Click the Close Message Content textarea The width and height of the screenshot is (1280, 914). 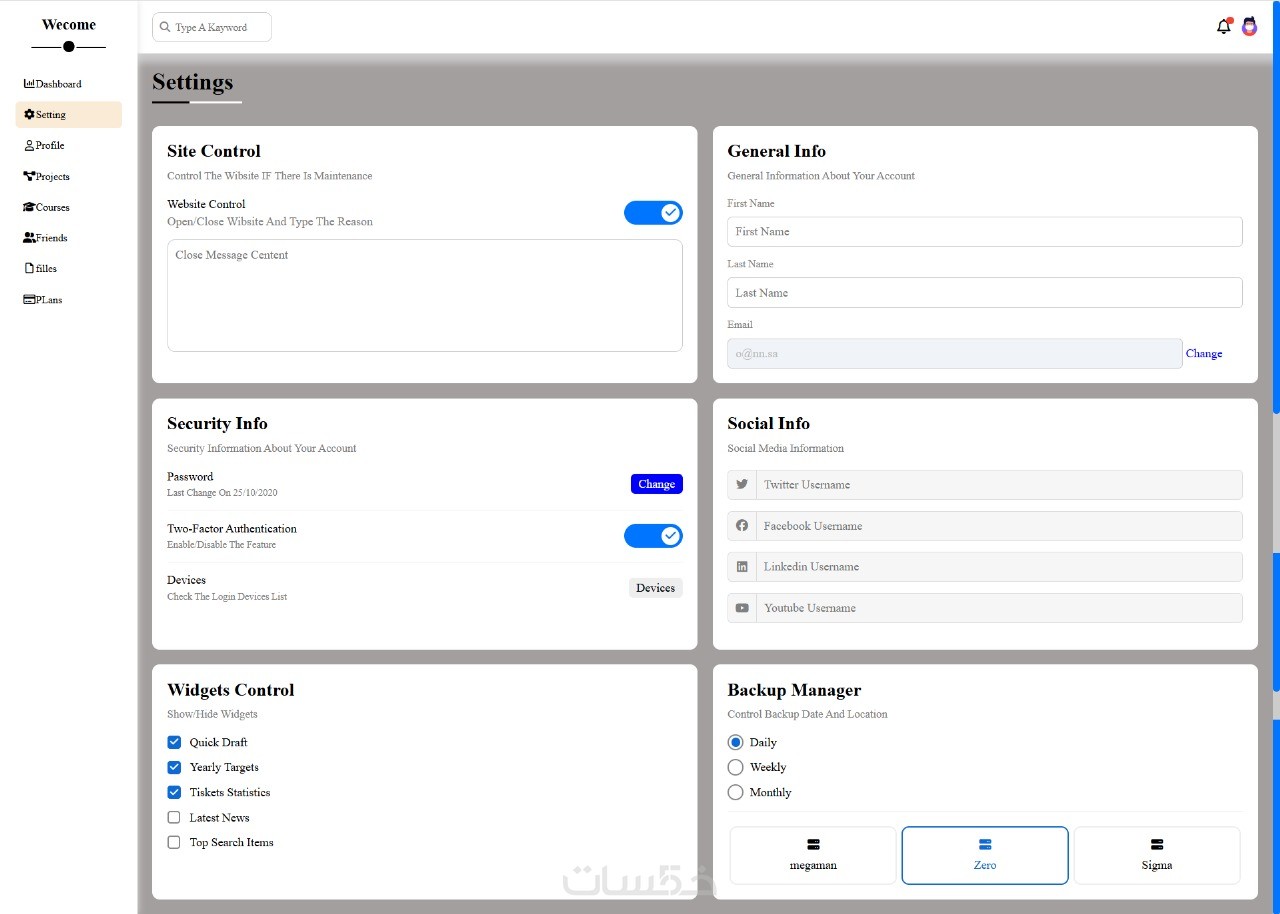point(425,295)
